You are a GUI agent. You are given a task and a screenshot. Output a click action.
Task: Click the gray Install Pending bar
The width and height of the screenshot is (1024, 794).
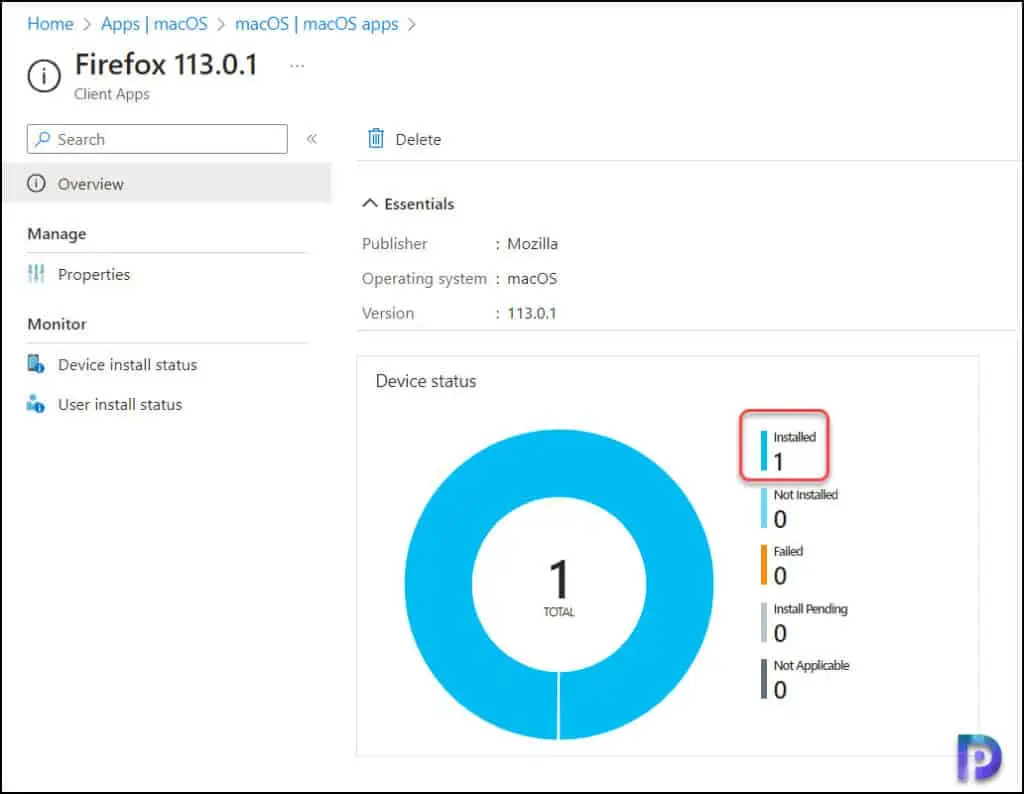pos(764,622)
